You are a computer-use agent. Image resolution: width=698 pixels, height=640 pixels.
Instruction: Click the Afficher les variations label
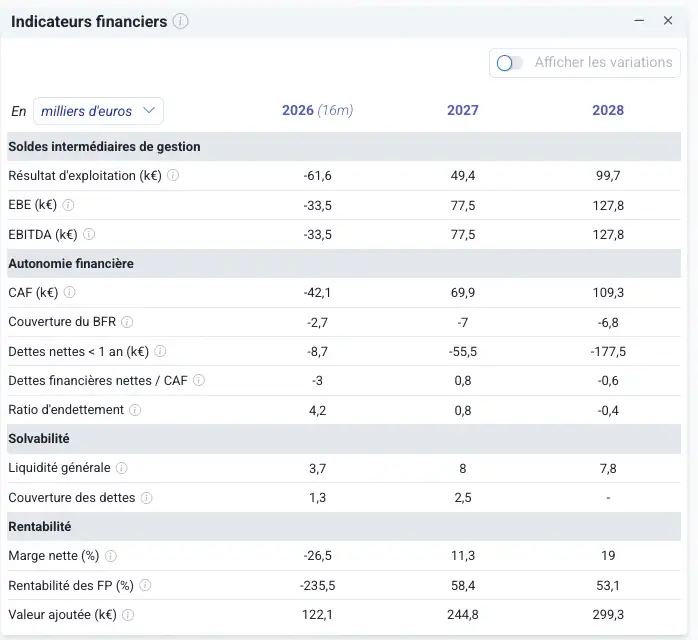(x=604, y=62)
